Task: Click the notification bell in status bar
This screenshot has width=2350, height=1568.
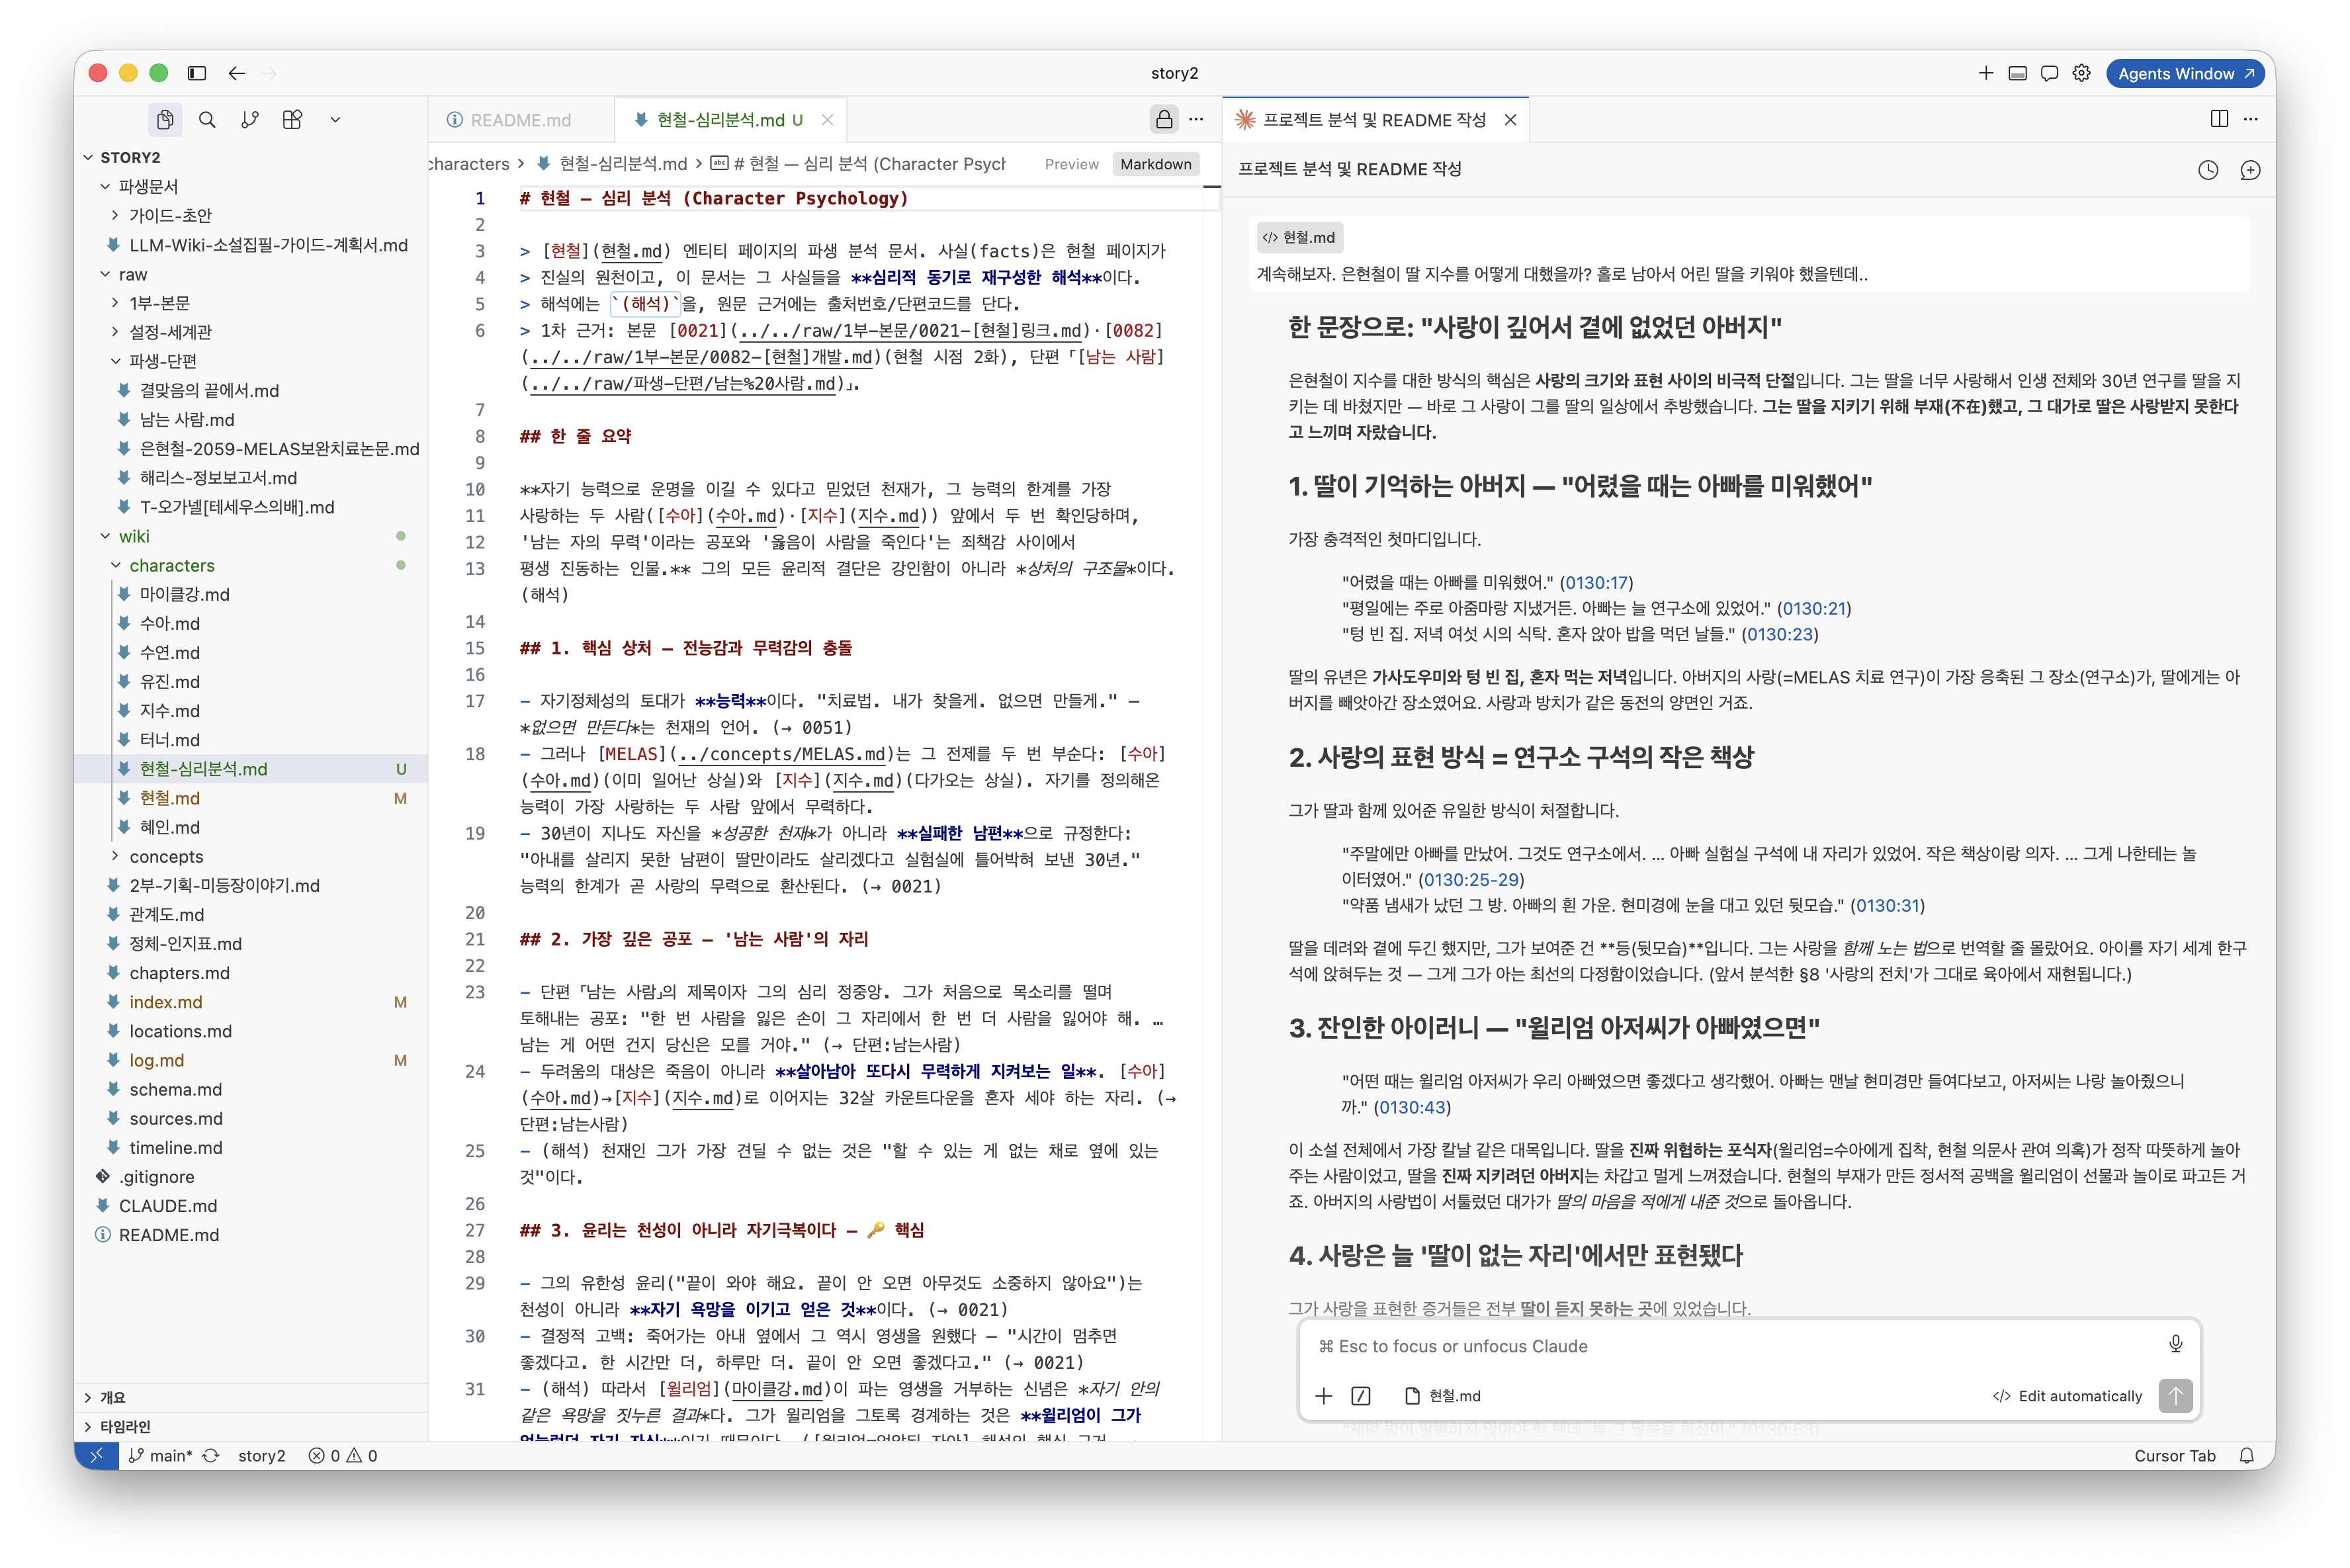Action: click(2246, 1455)
